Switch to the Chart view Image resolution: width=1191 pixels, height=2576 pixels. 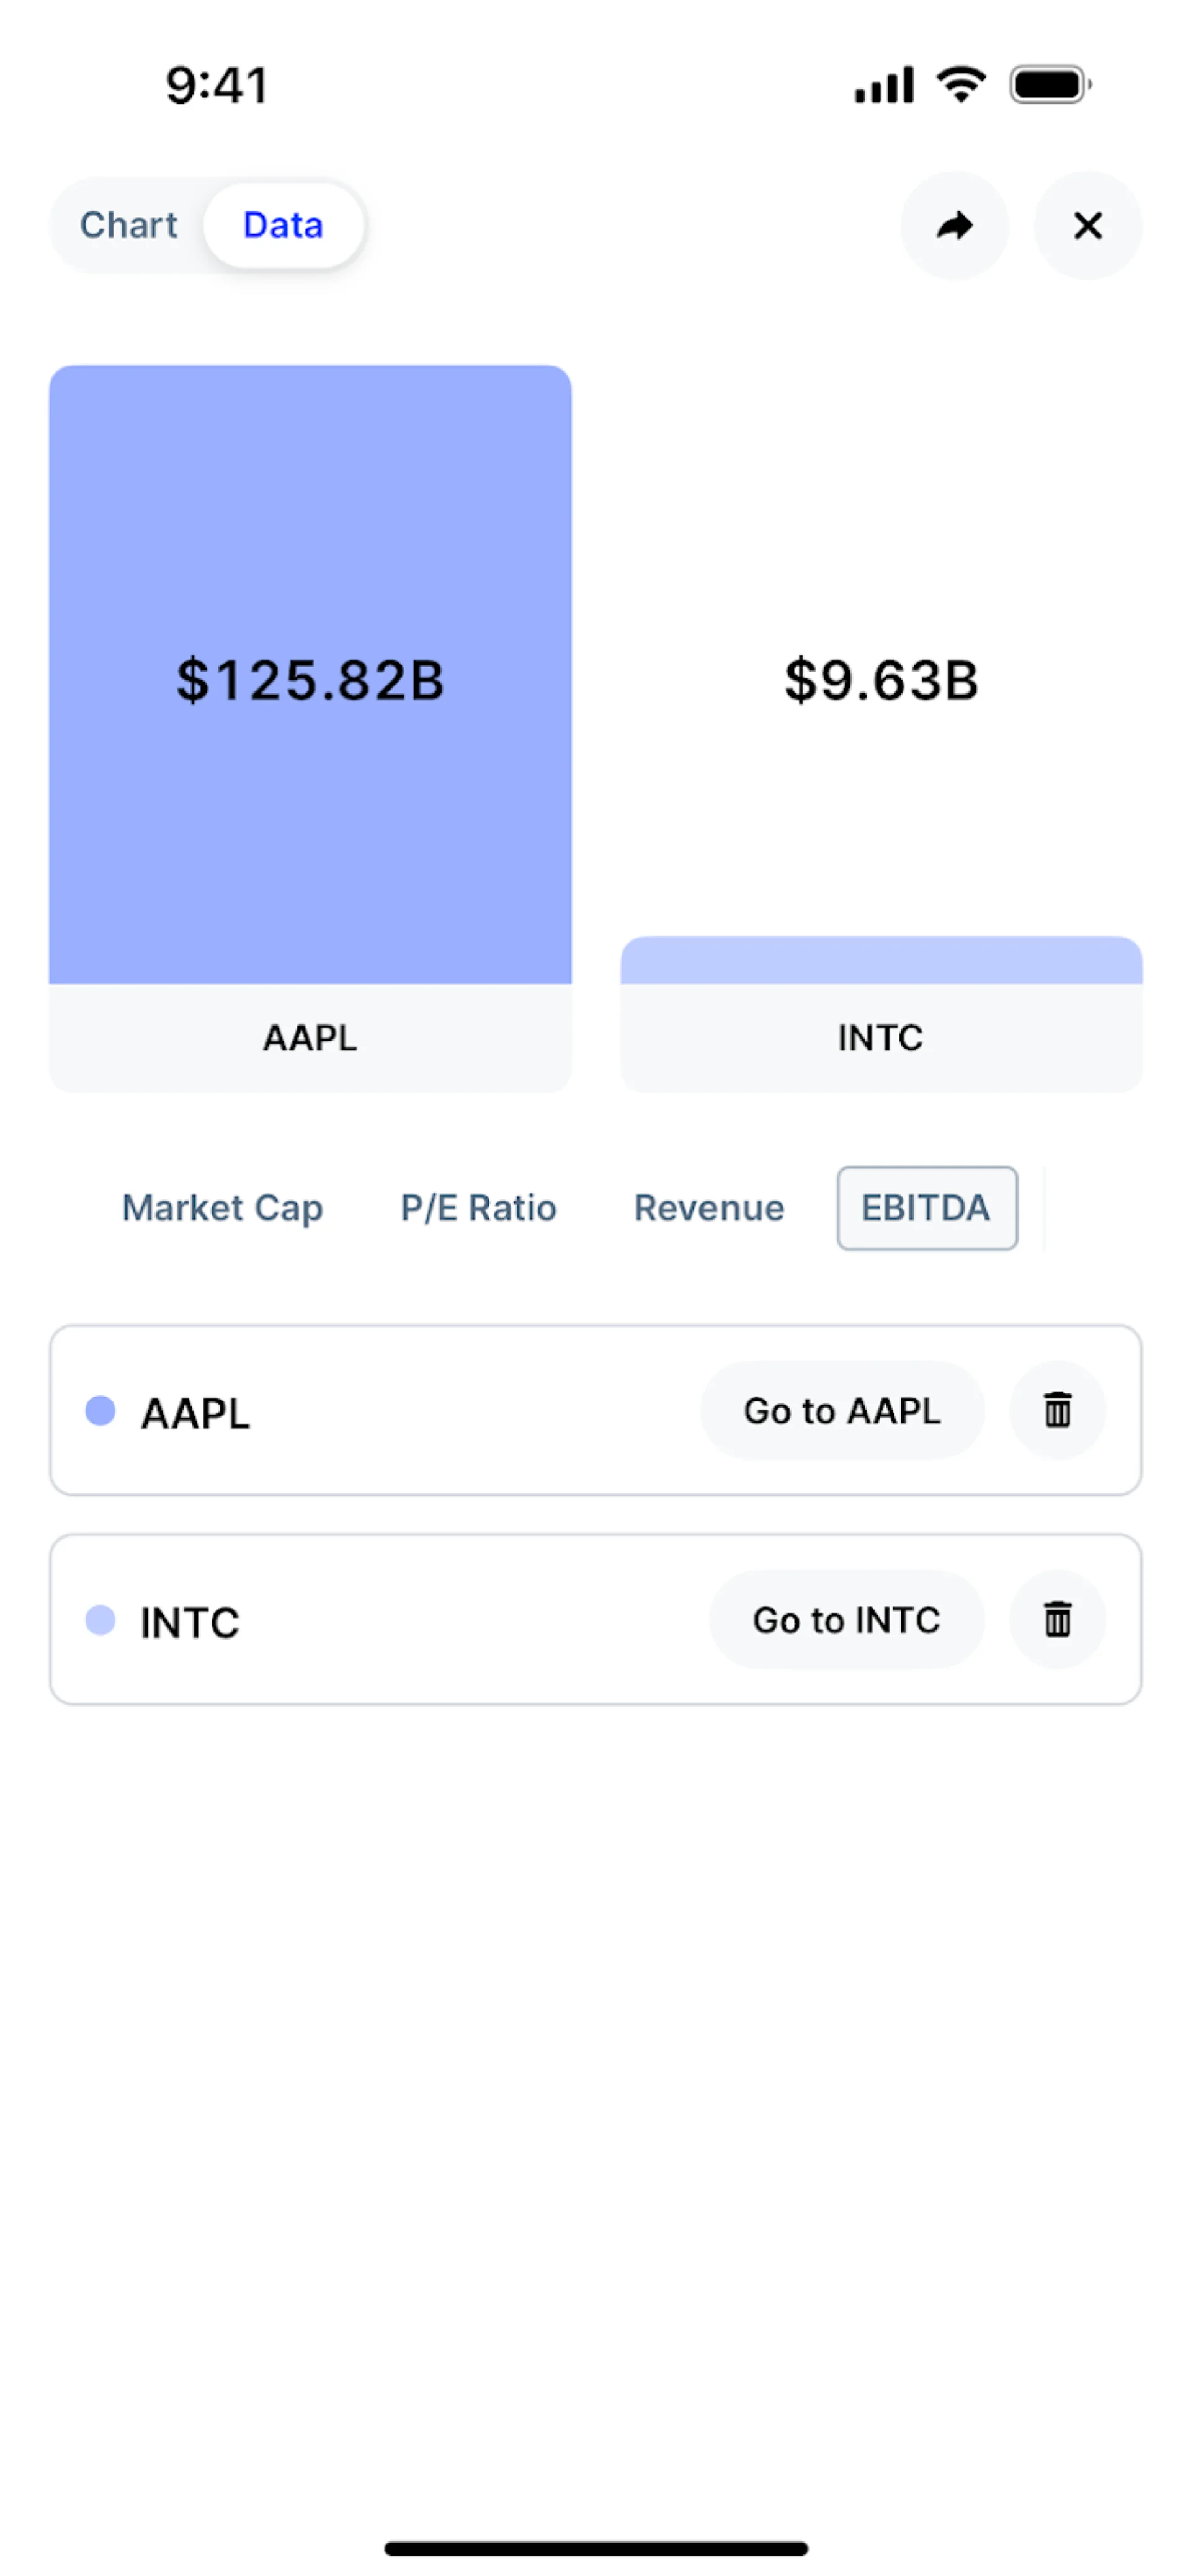pos(129,225)
